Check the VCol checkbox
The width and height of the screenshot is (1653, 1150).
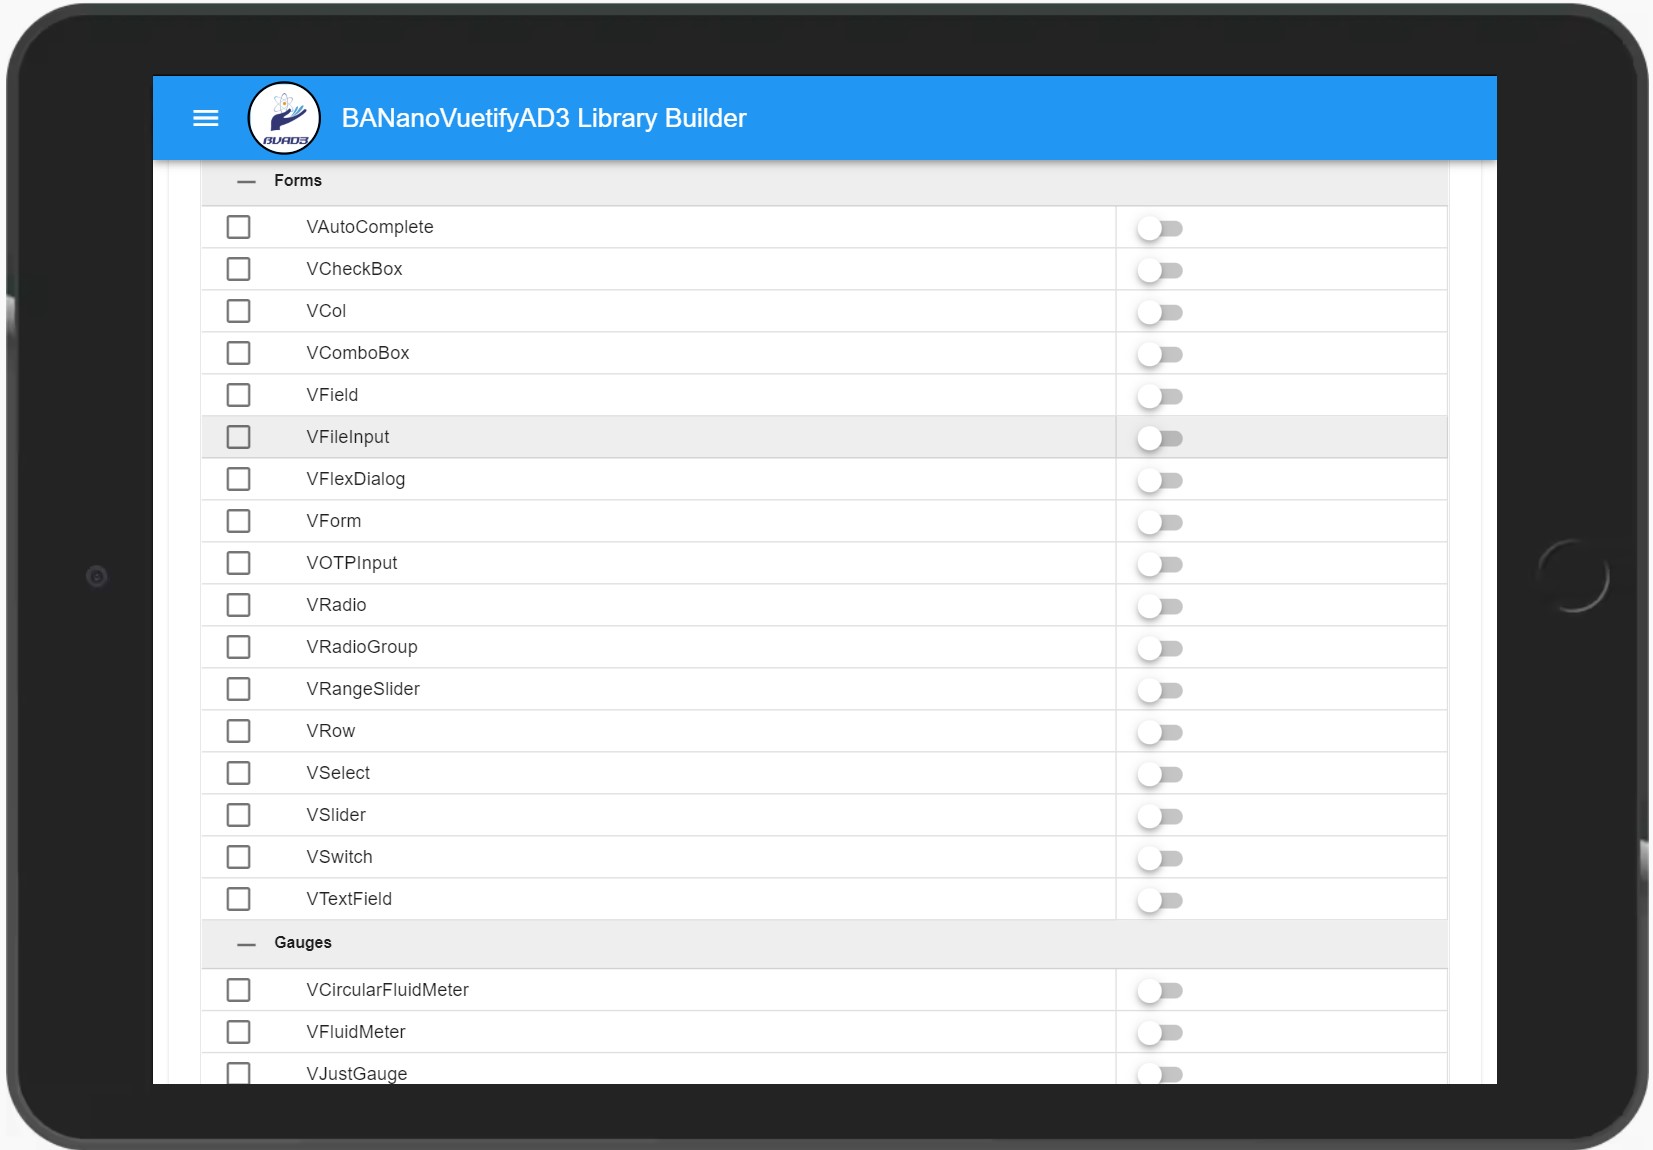click(x=239, y=310)
